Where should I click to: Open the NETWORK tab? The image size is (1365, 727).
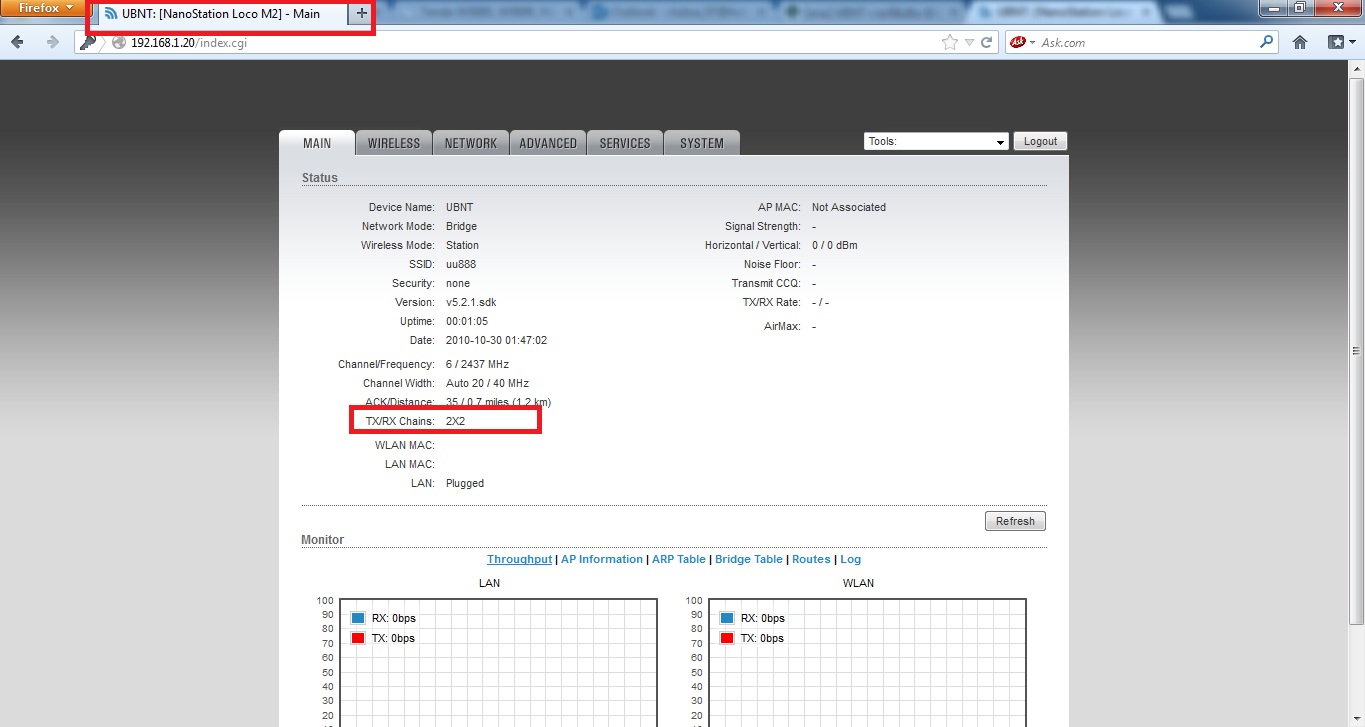(x=471, y=143)
